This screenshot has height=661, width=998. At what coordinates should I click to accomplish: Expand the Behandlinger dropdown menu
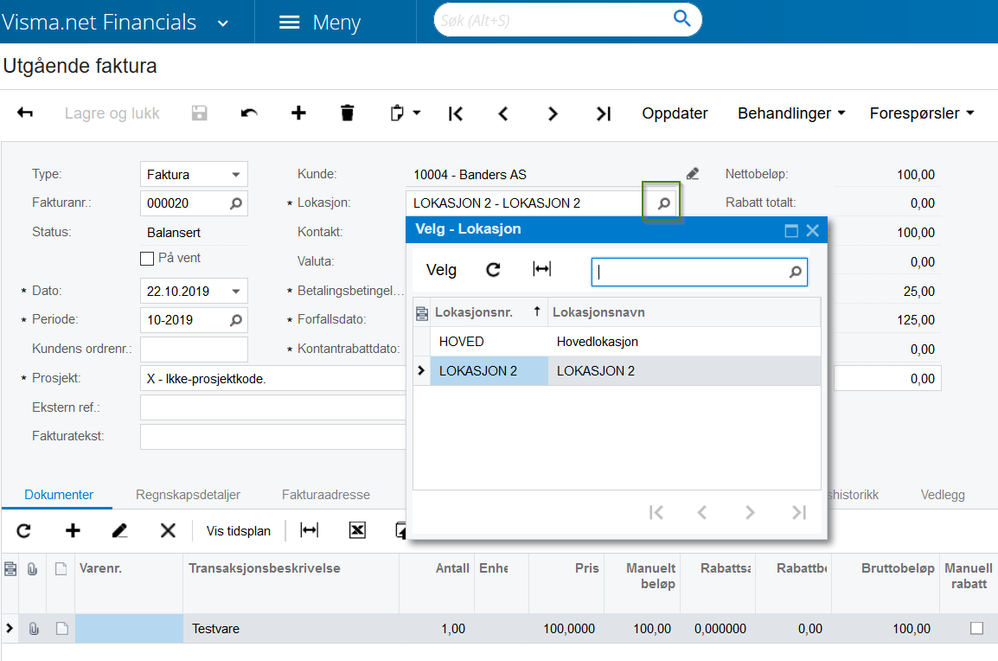pyautogui.click(x=791, y=113)
